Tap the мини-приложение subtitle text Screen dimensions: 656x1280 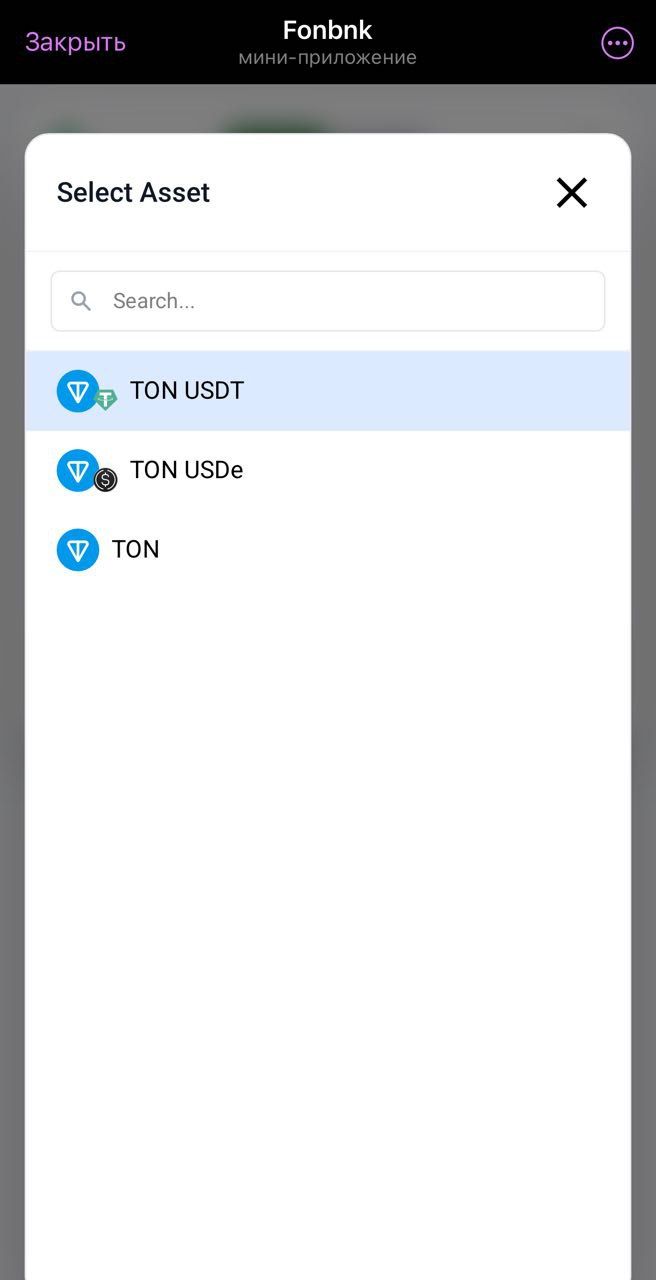328,57
